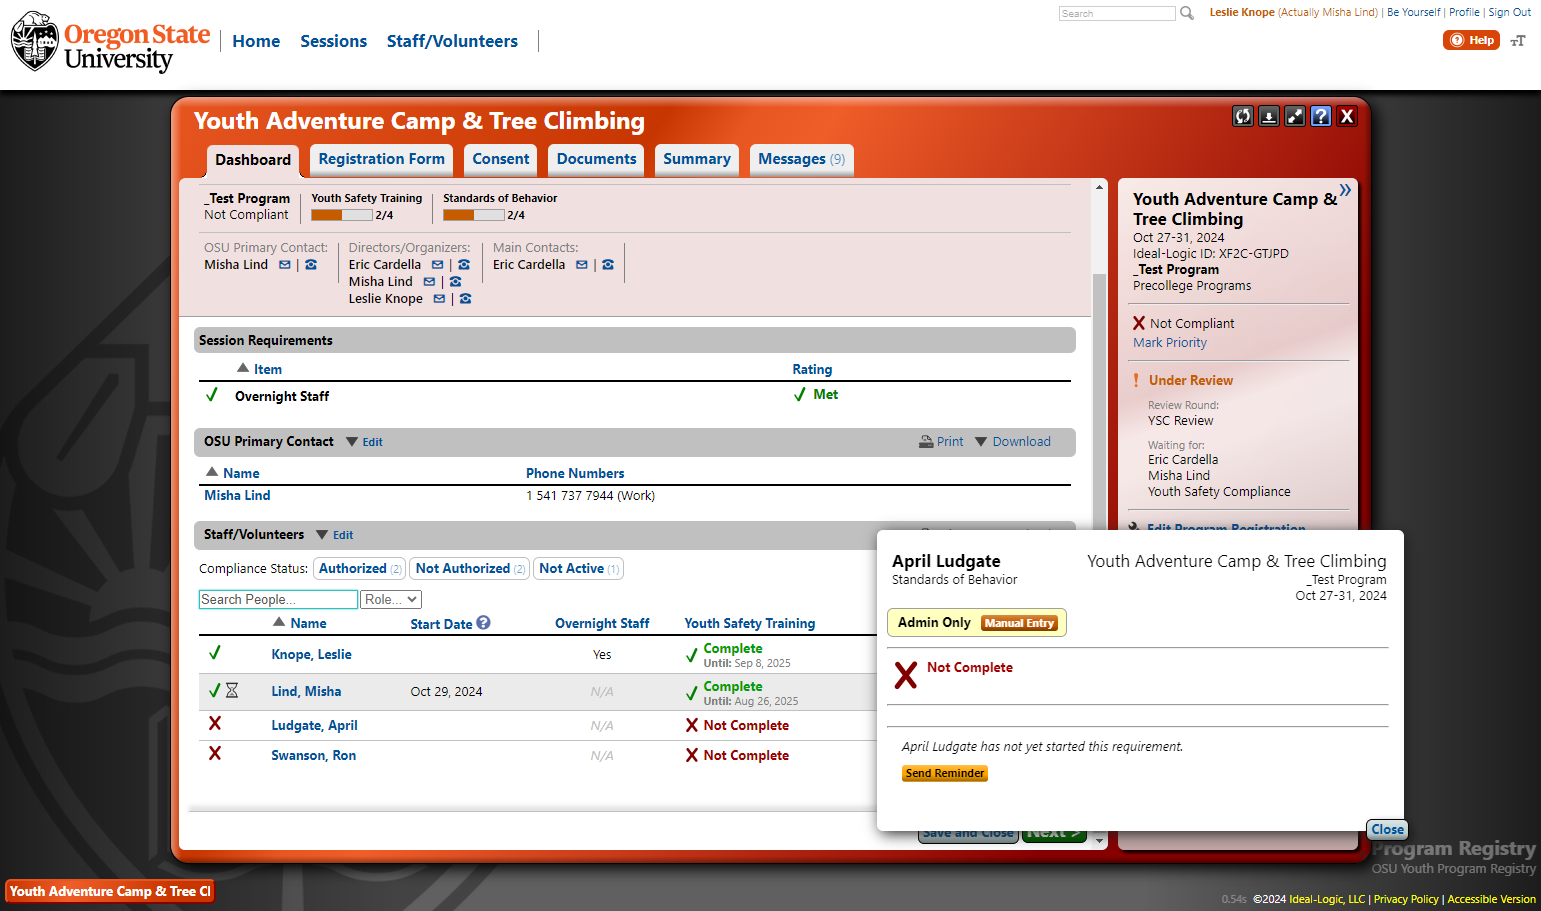Show phone for director Leslie Knope
1541x911 pixels.
pyautogui.click(x=465, y=299)
